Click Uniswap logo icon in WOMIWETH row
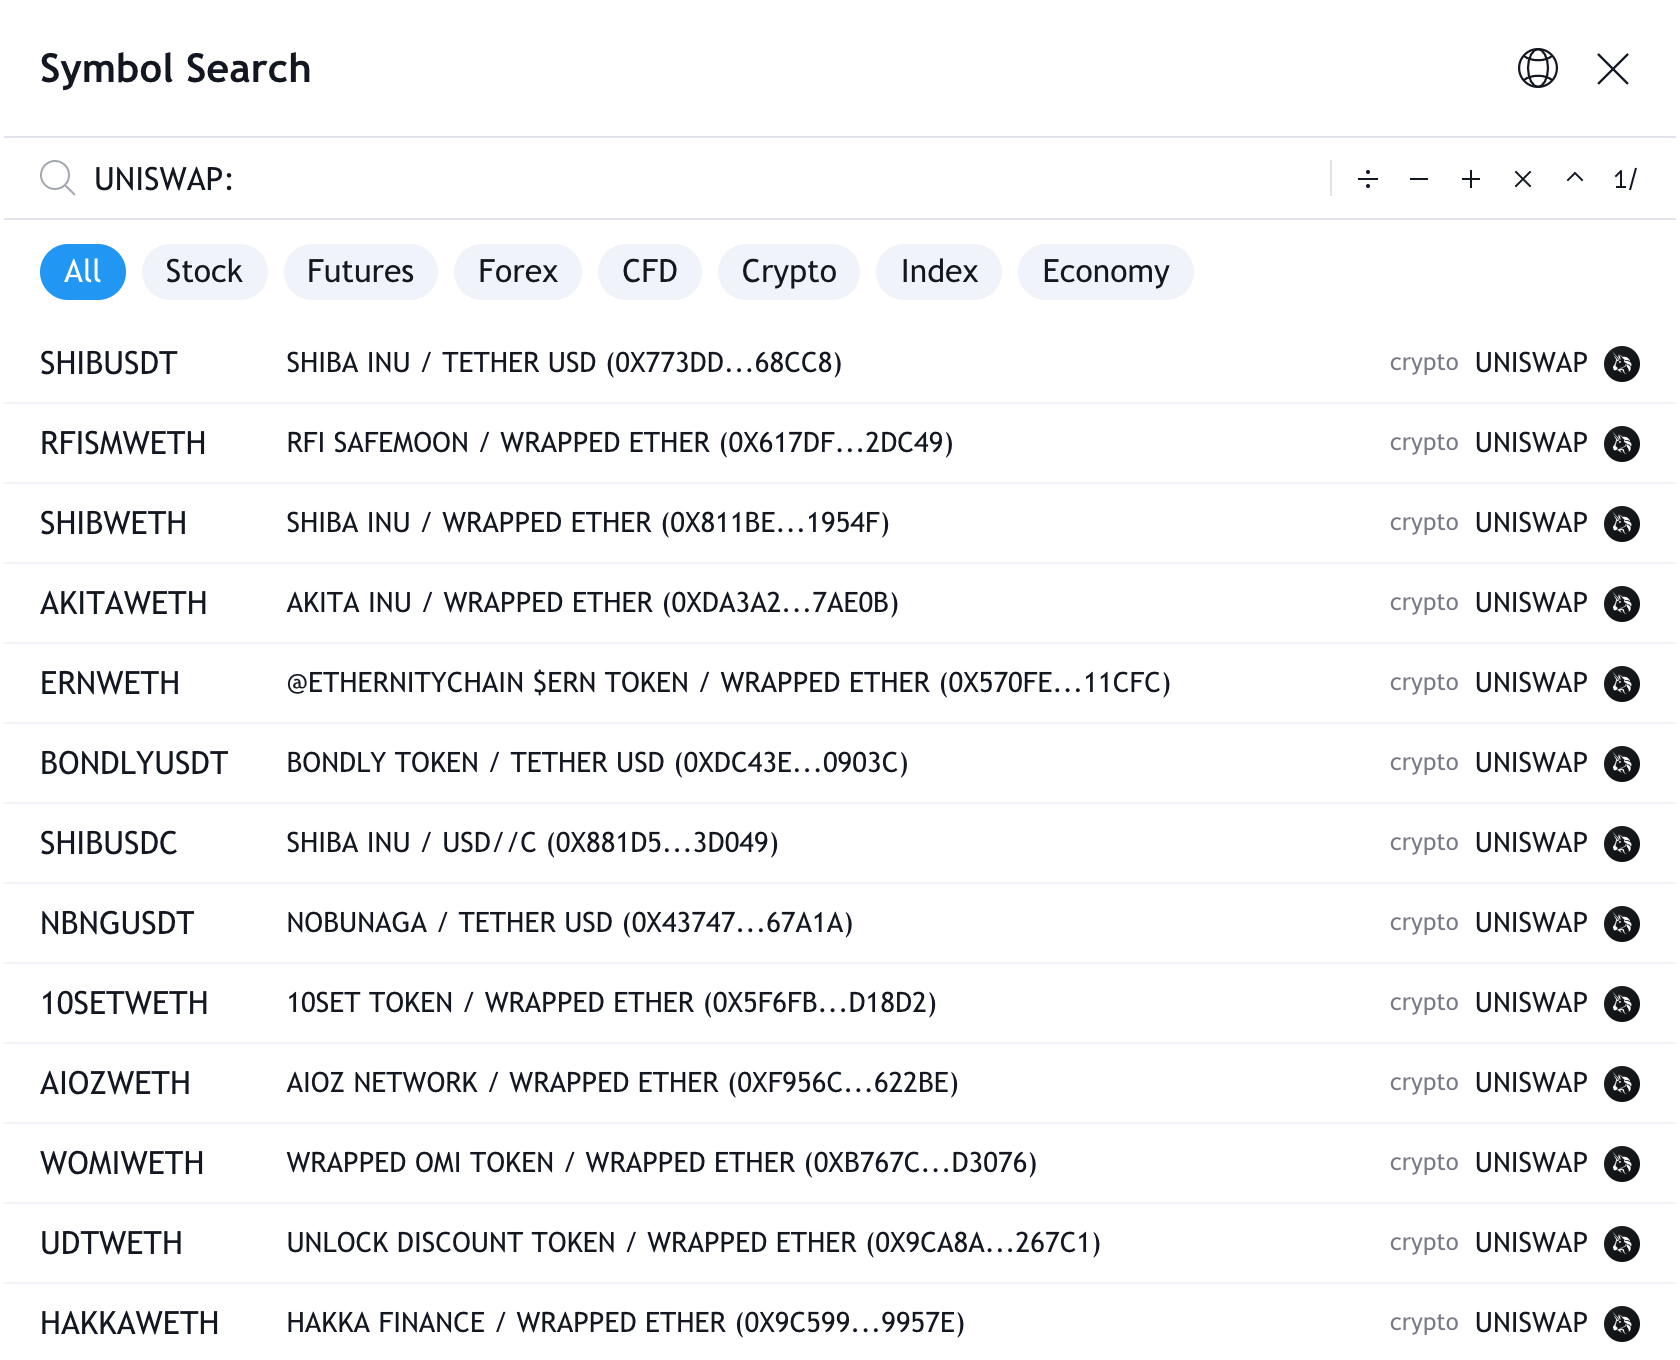The height and width of the screenshot is (1360, 1680). (x=1622, y=1163)
